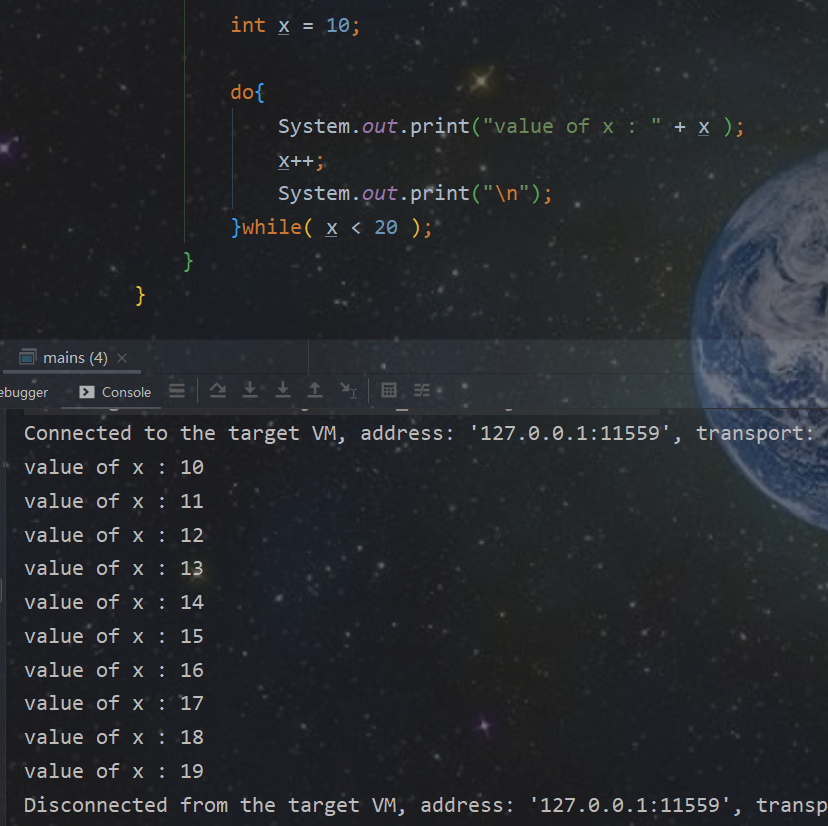
Task: Click 'out' in the first System.out.print call
Action: tap(379, 126)
